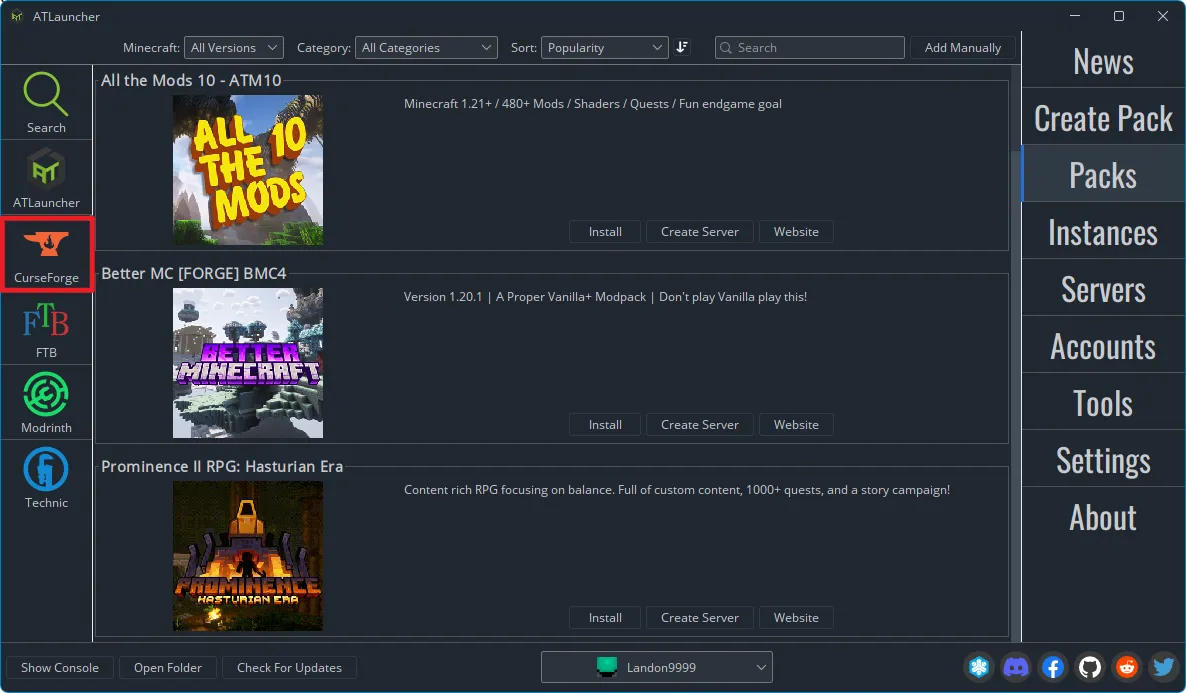Click the All the Mods 10 - ATM10 title
The image size is (1186, 693).
[x=191, y=80]
